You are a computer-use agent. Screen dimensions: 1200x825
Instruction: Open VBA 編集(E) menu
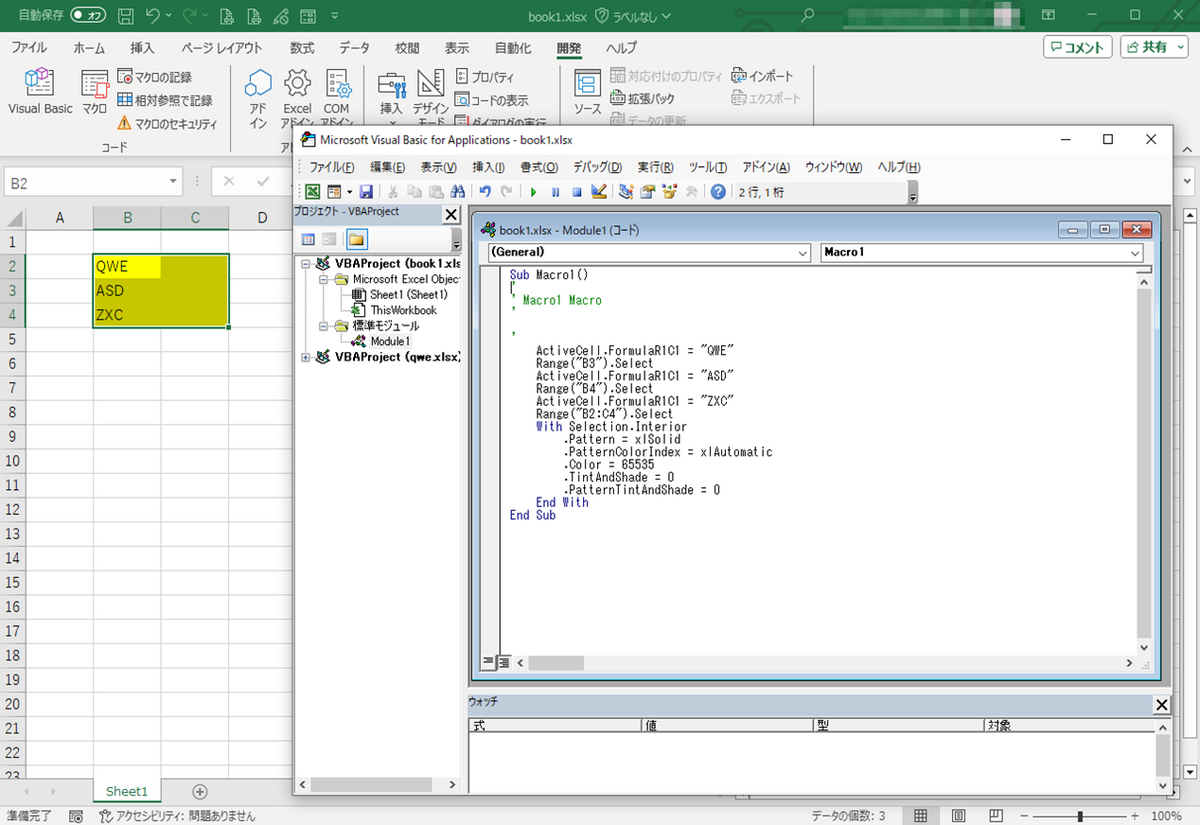click(387, 167)
